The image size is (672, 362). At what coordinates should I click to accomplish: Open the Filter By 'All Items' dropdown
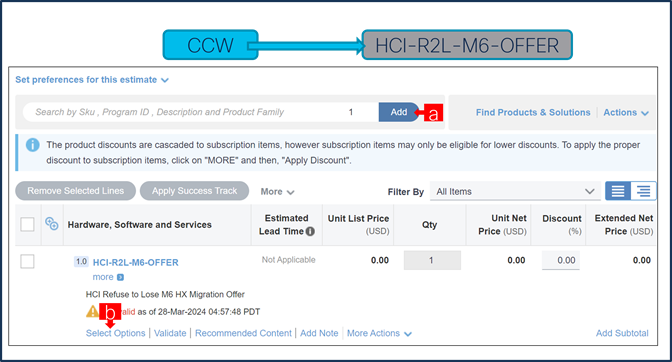pos(515,191)
